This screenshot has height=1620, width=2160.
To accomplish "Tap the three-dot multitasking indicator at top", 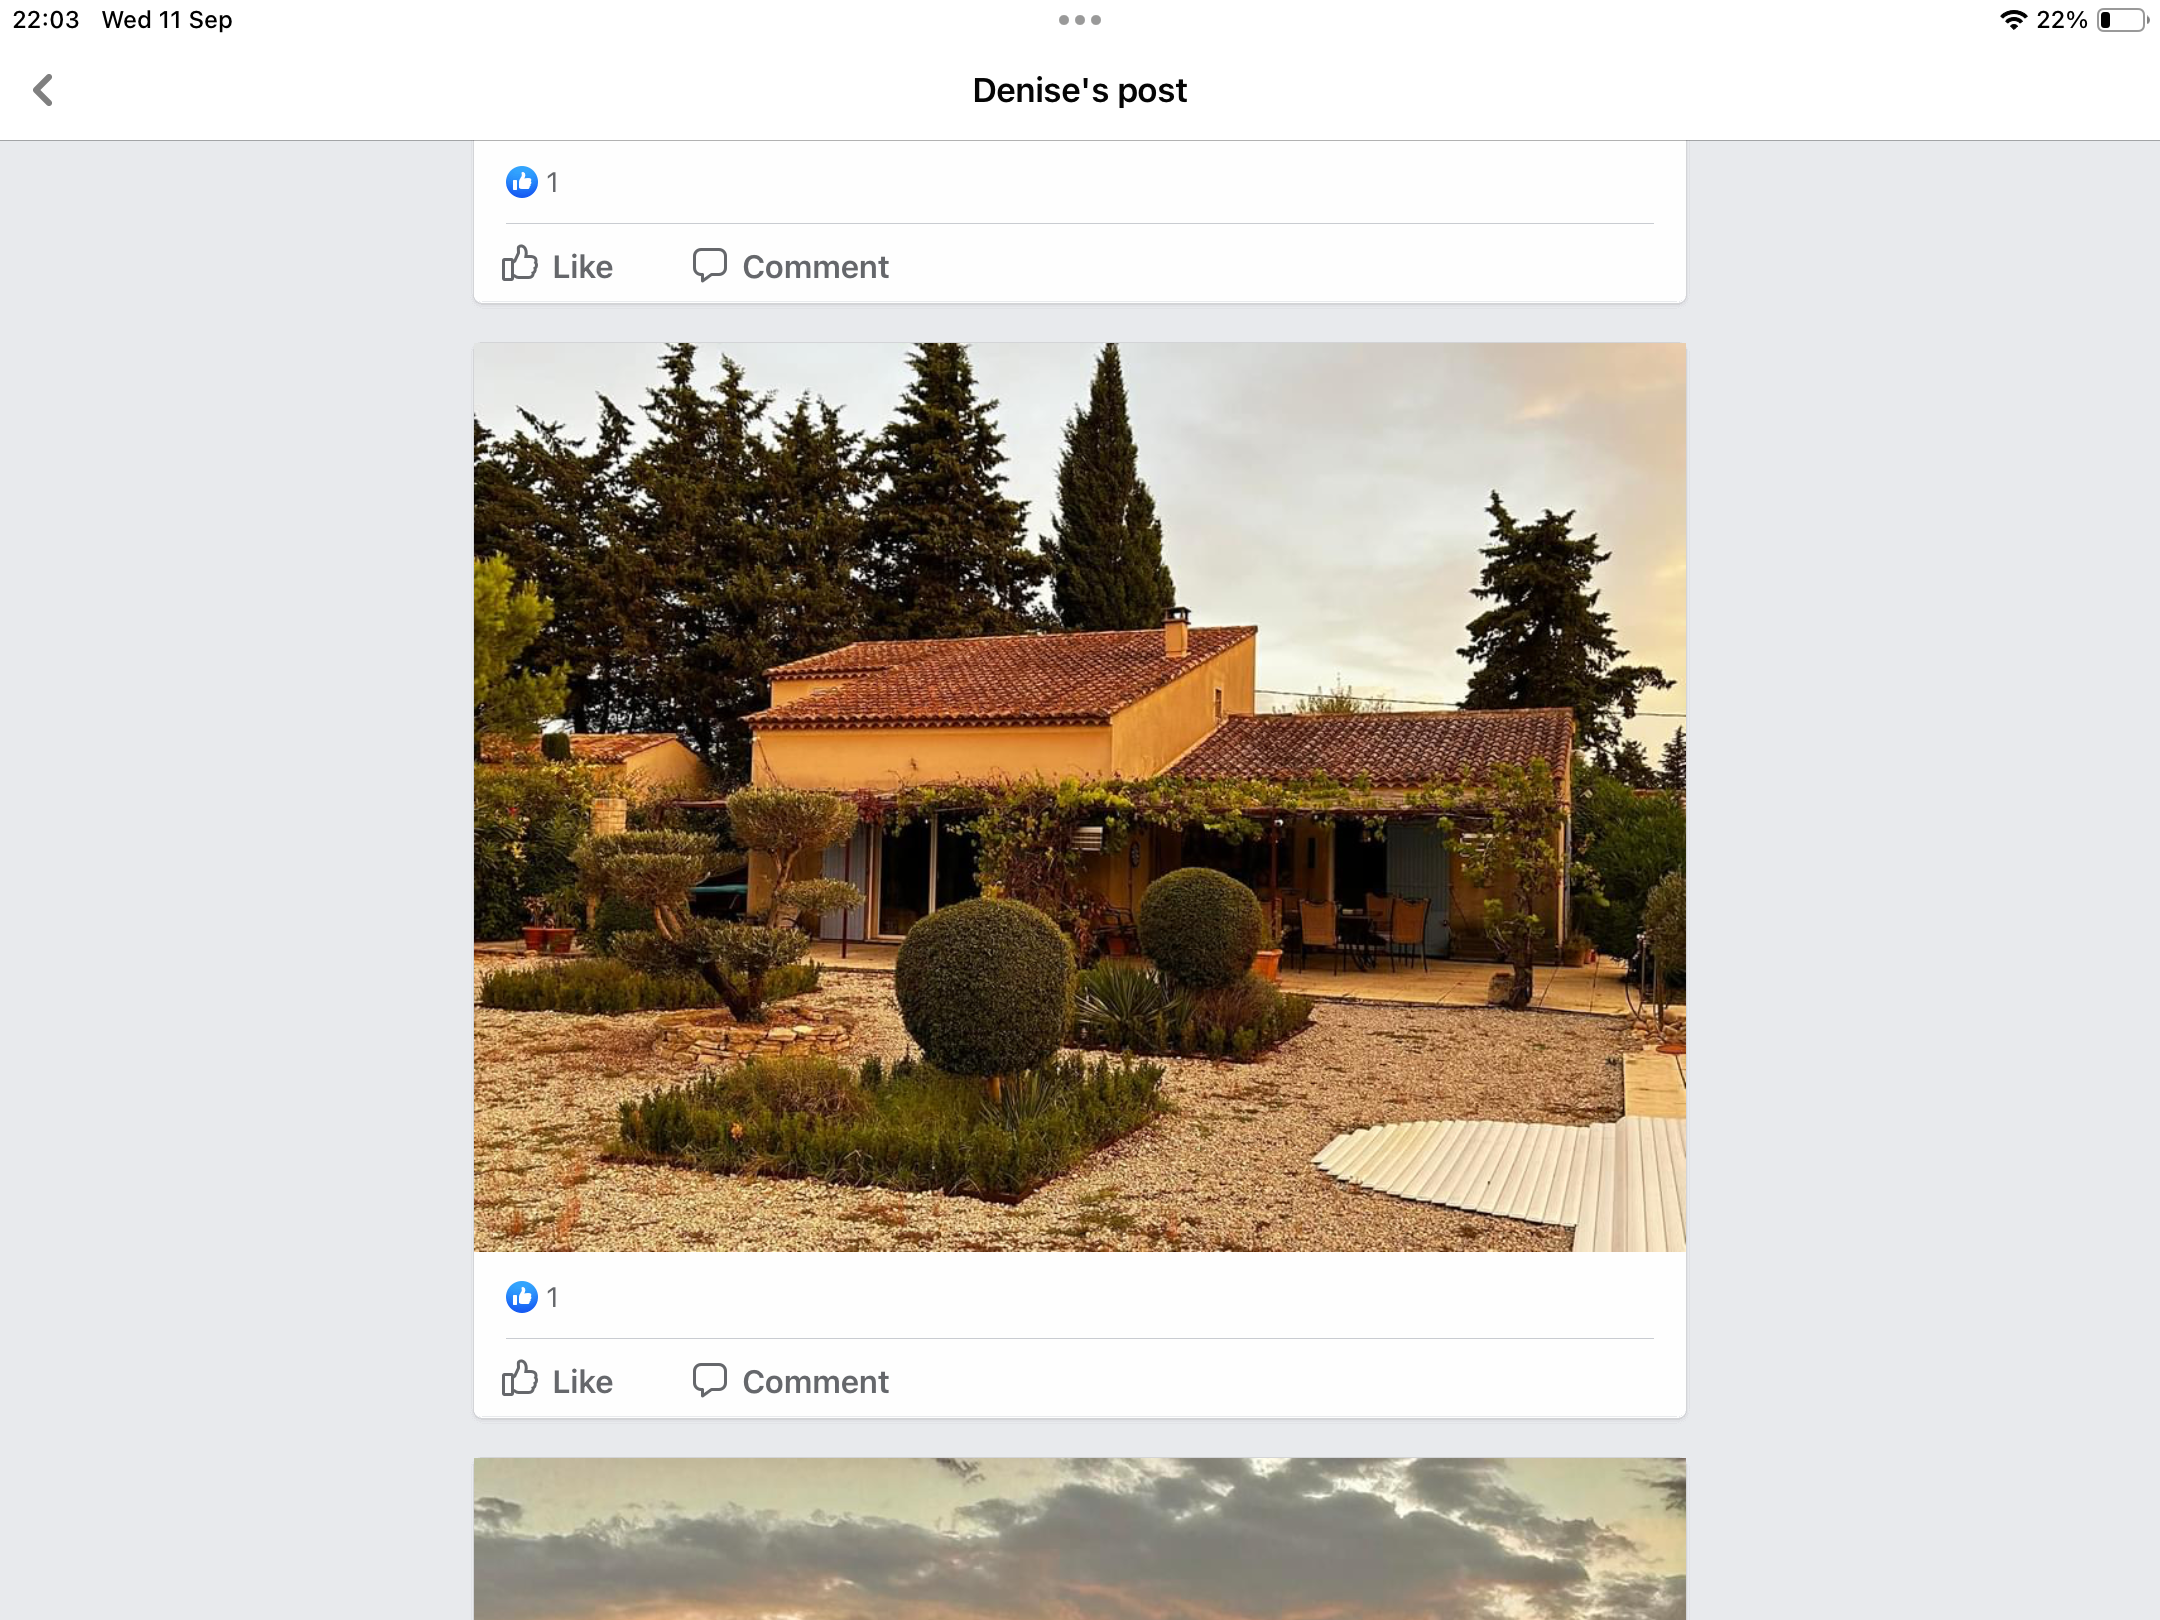I will (x=1080, y=20).
